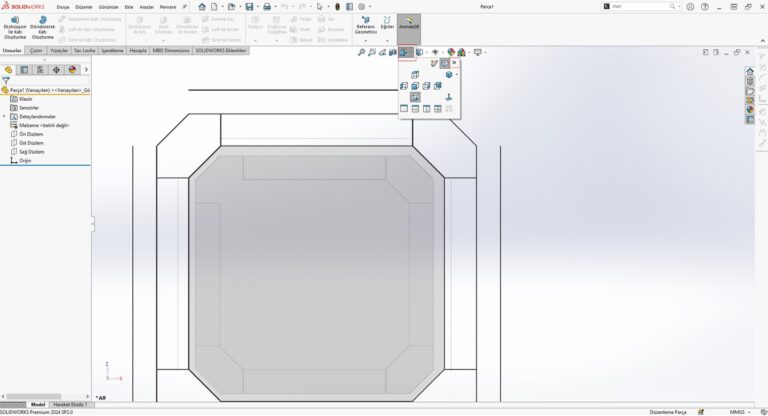The height and width of the screenshot is (416, 768).
Task: Choose the four-view viewport layout icon
Action: click(438, 108)
